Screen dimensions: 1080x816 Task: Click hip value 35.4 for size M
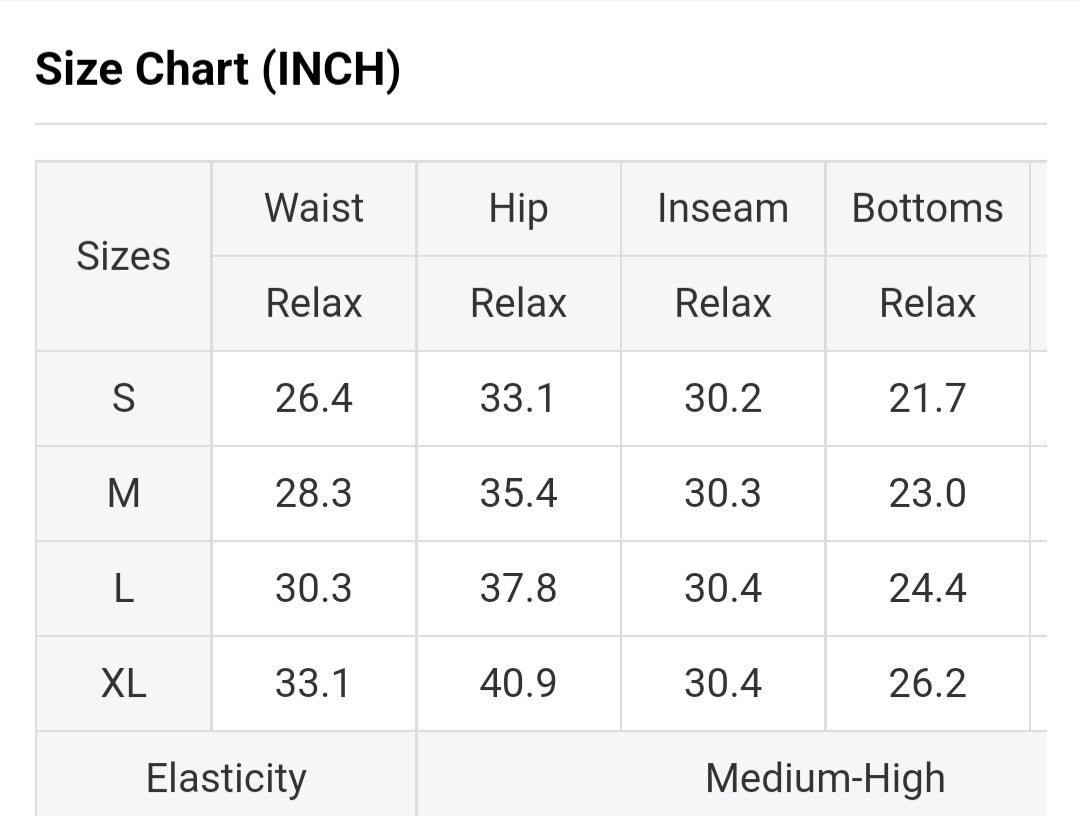(x=518, y=493)
